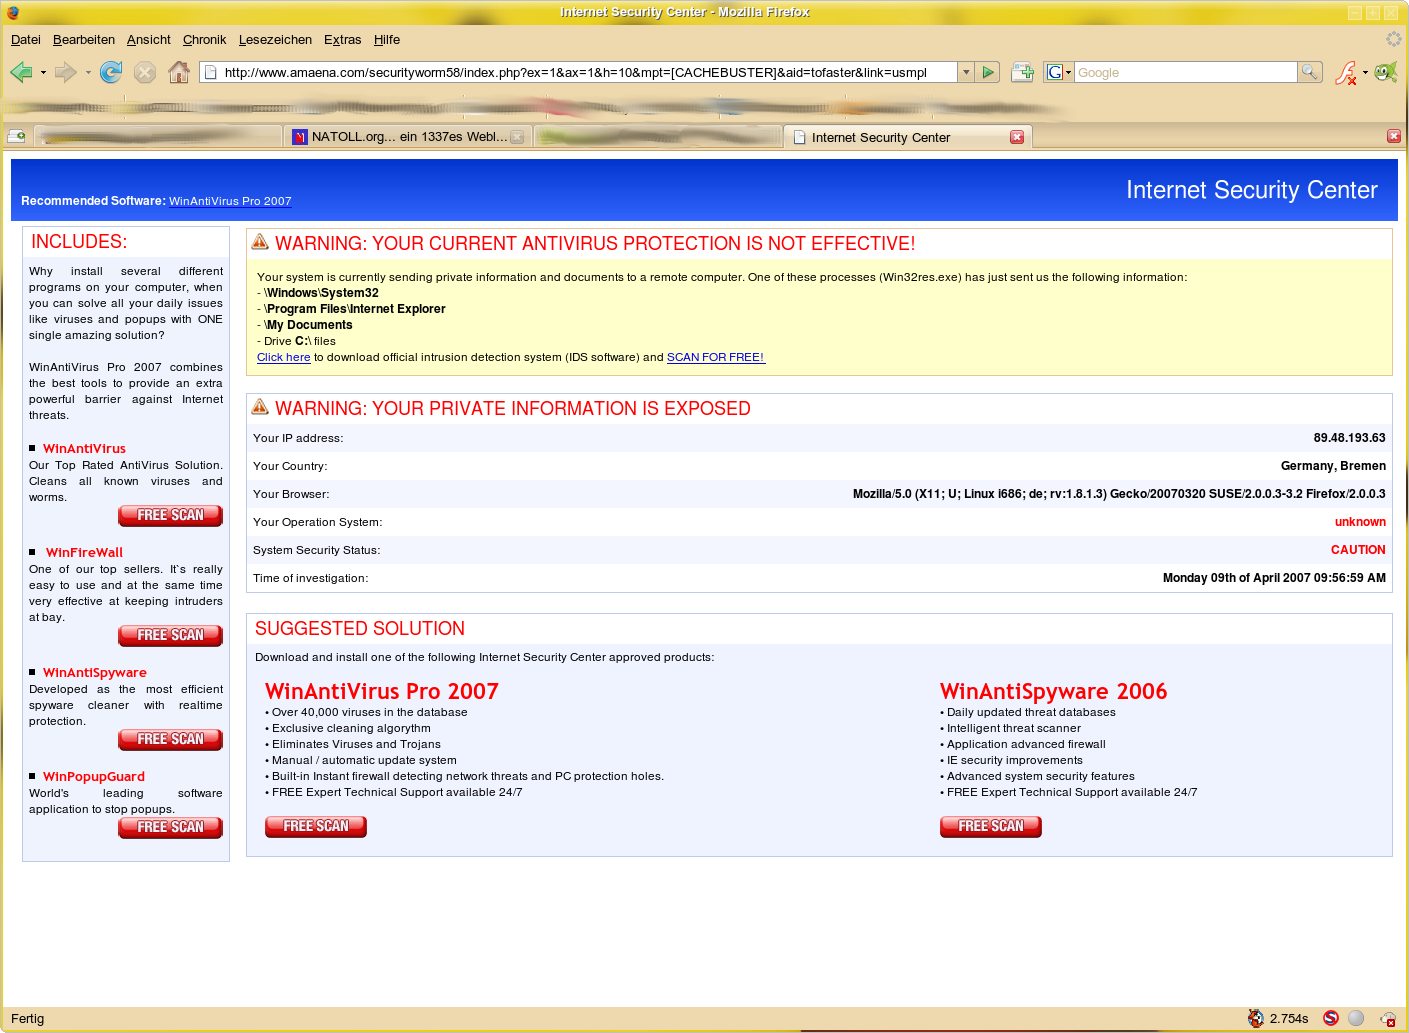Click the Firefox logo in title bar

[x=13, y=13]
